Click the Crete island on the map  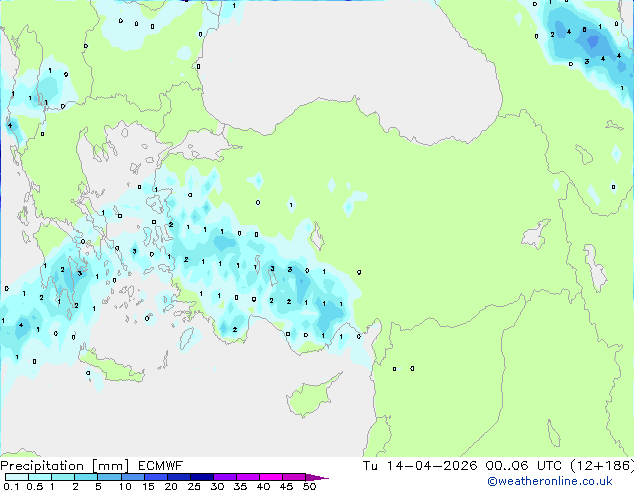(111, 367)
